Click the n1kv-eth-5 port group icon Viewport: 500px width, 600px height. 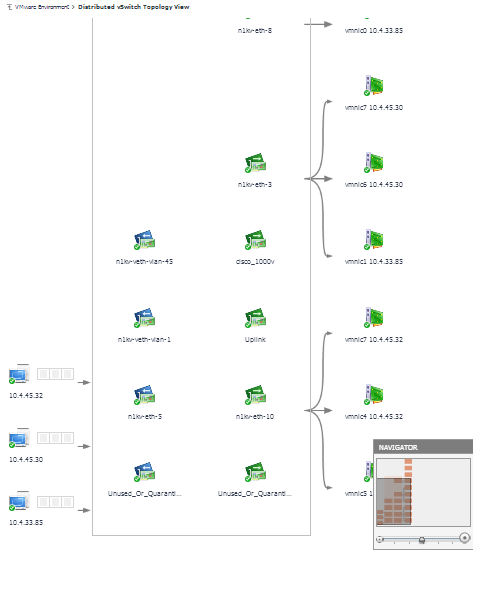click(144, 395)
